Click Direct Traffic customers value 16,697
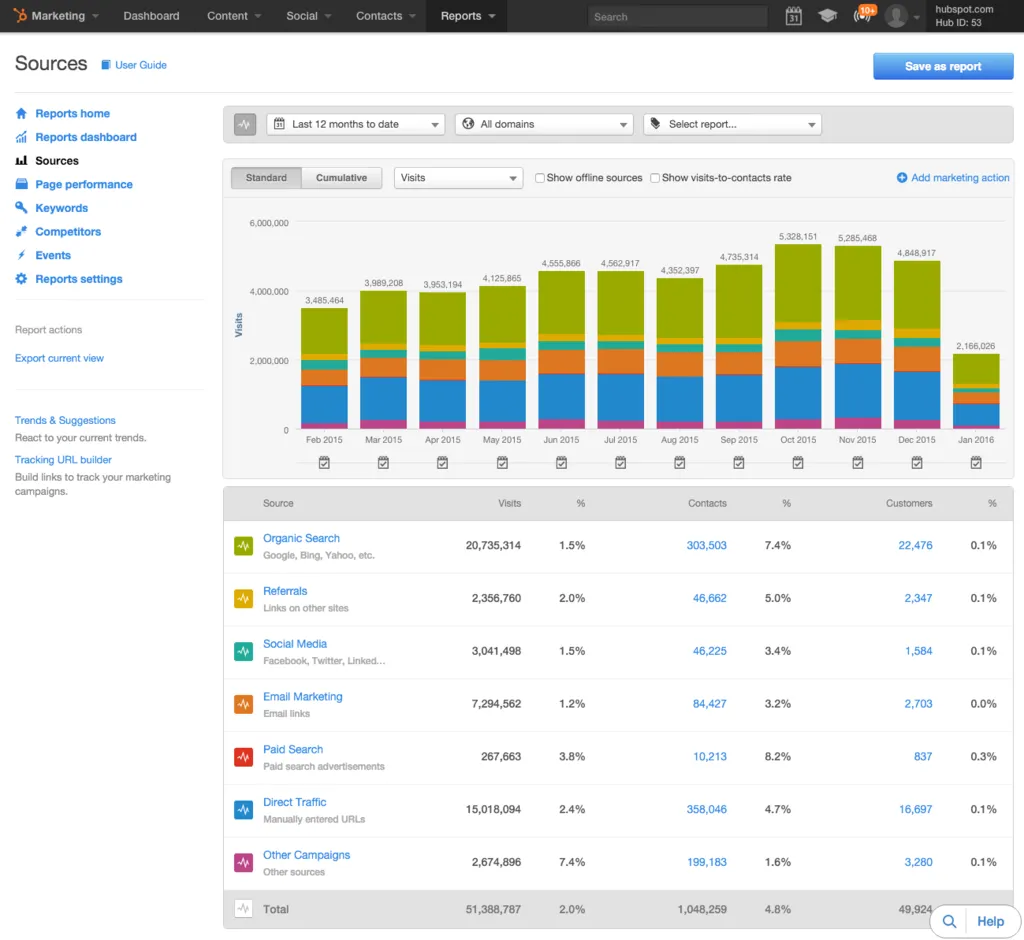This screenshot has height=940, width=1024. pos(915,809)
